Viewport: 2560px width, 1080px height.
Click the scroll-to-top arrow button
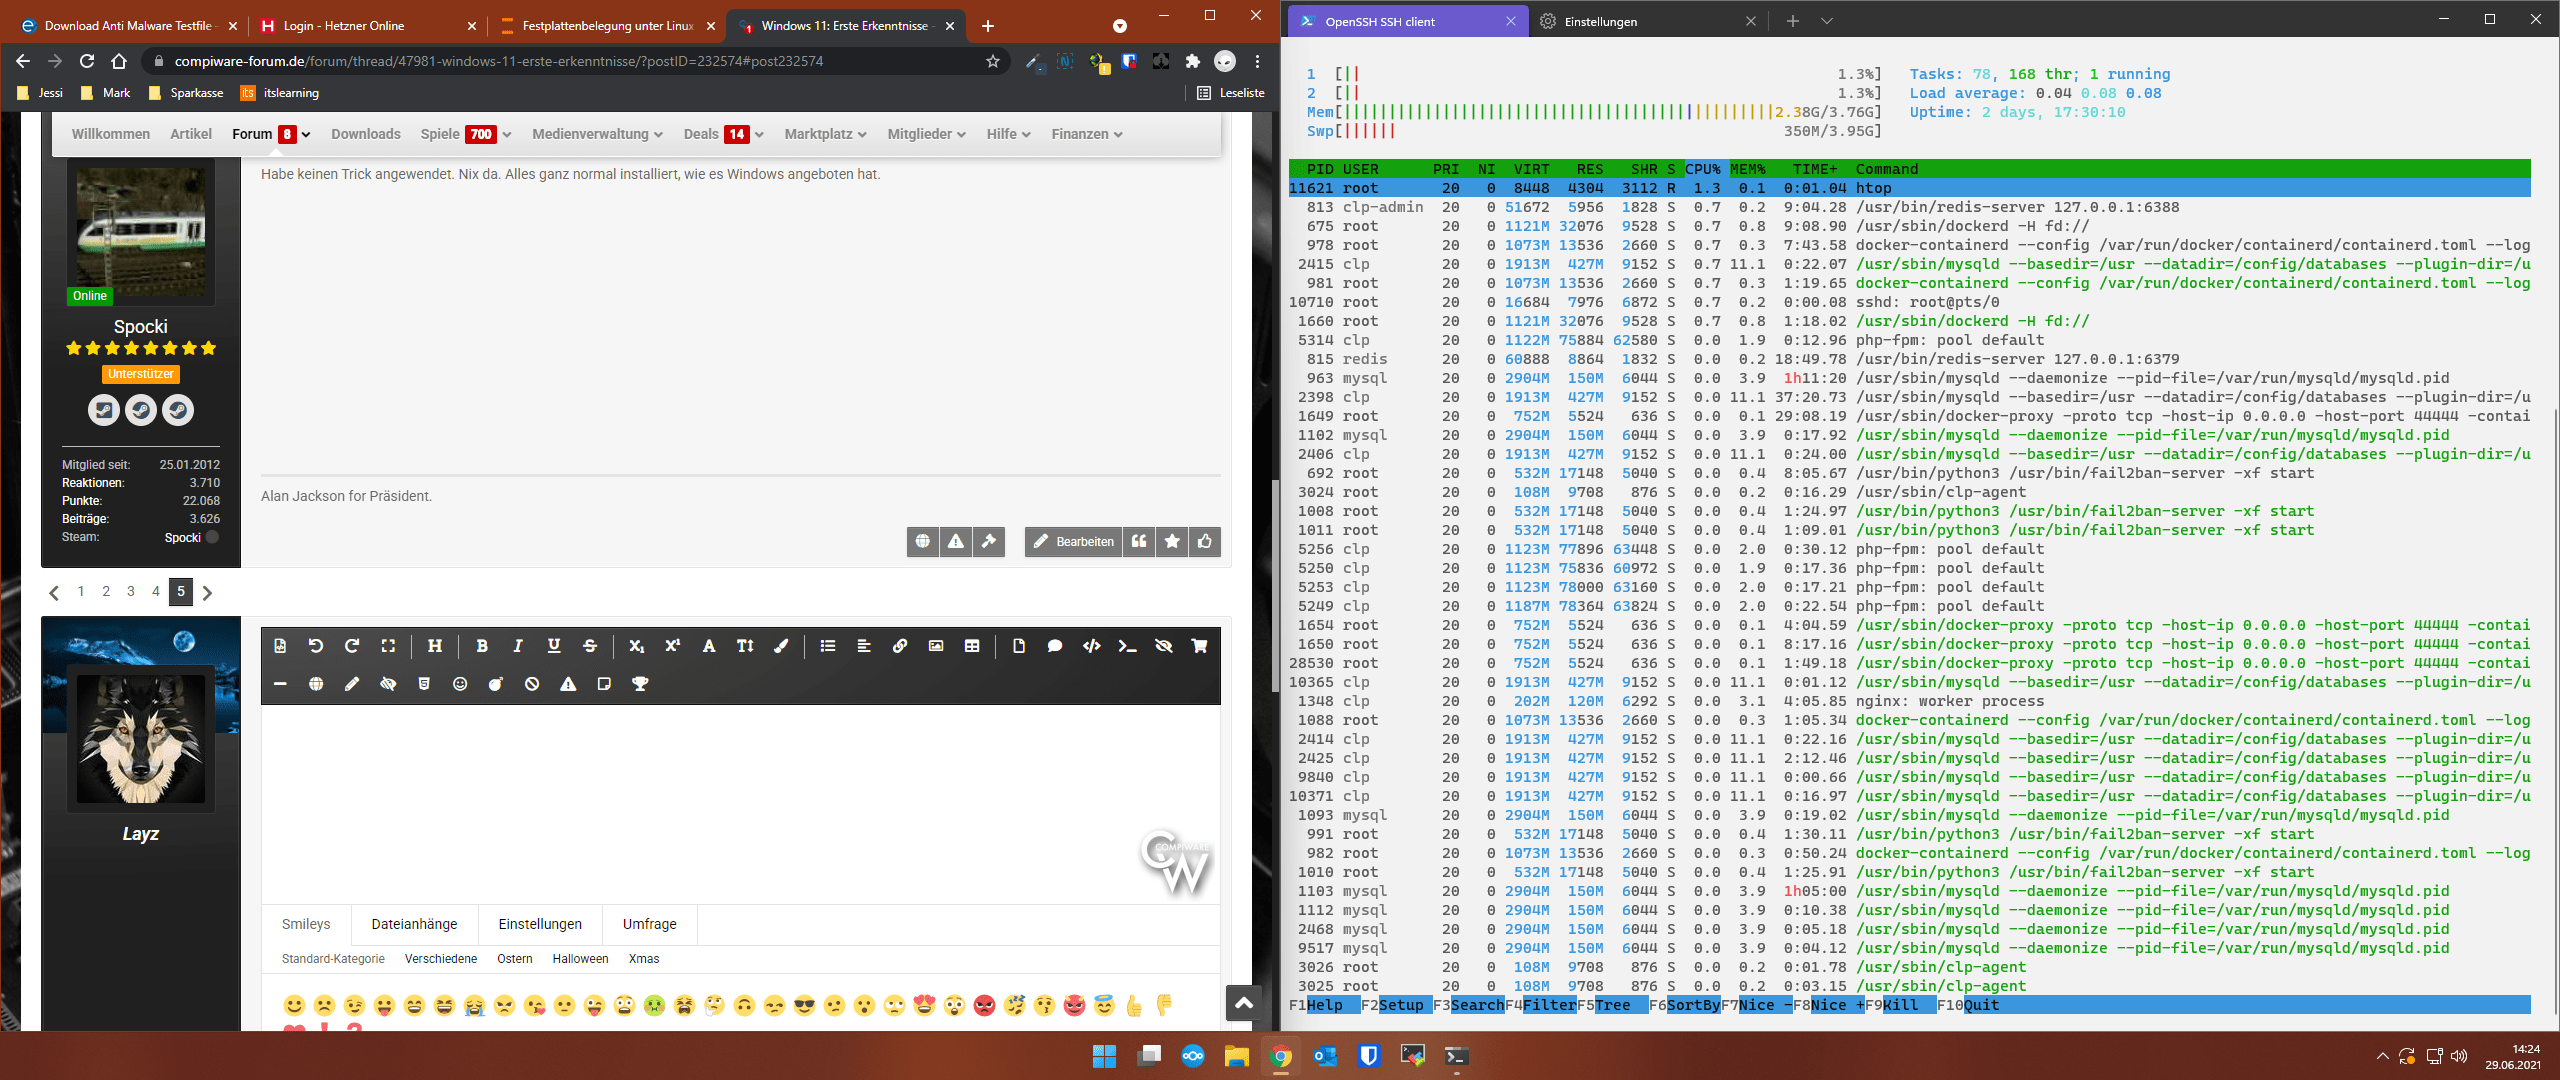pos(1244,1002)
